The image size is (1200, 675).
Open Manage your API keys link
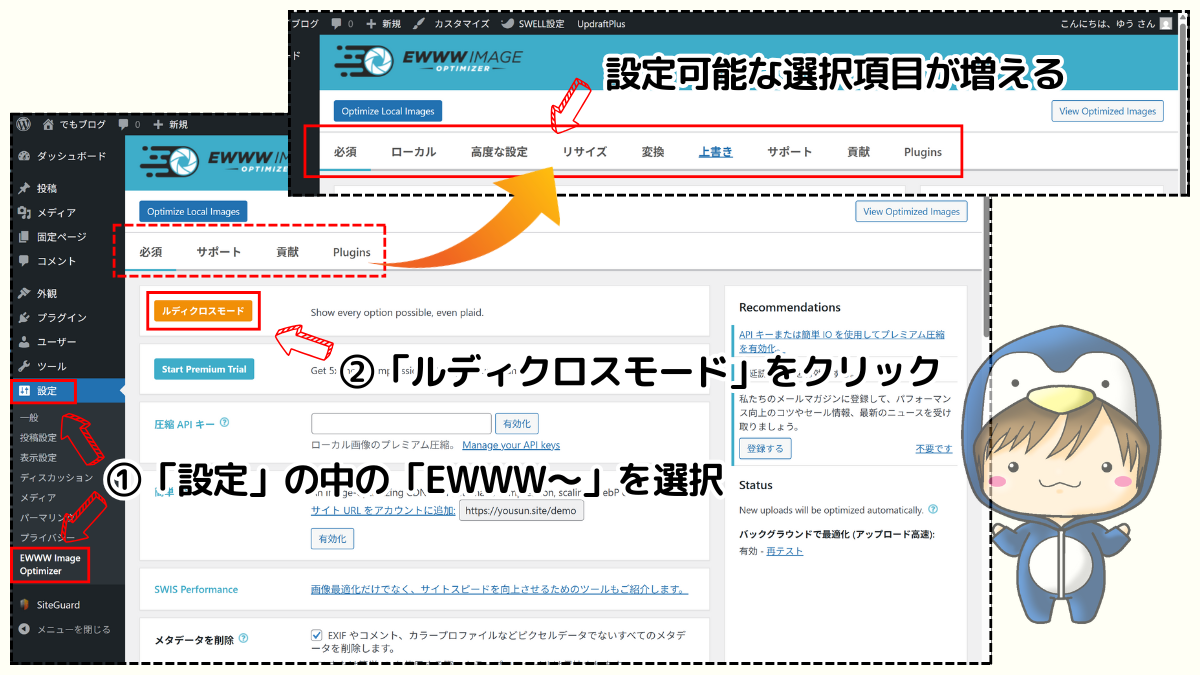(510, 444)
